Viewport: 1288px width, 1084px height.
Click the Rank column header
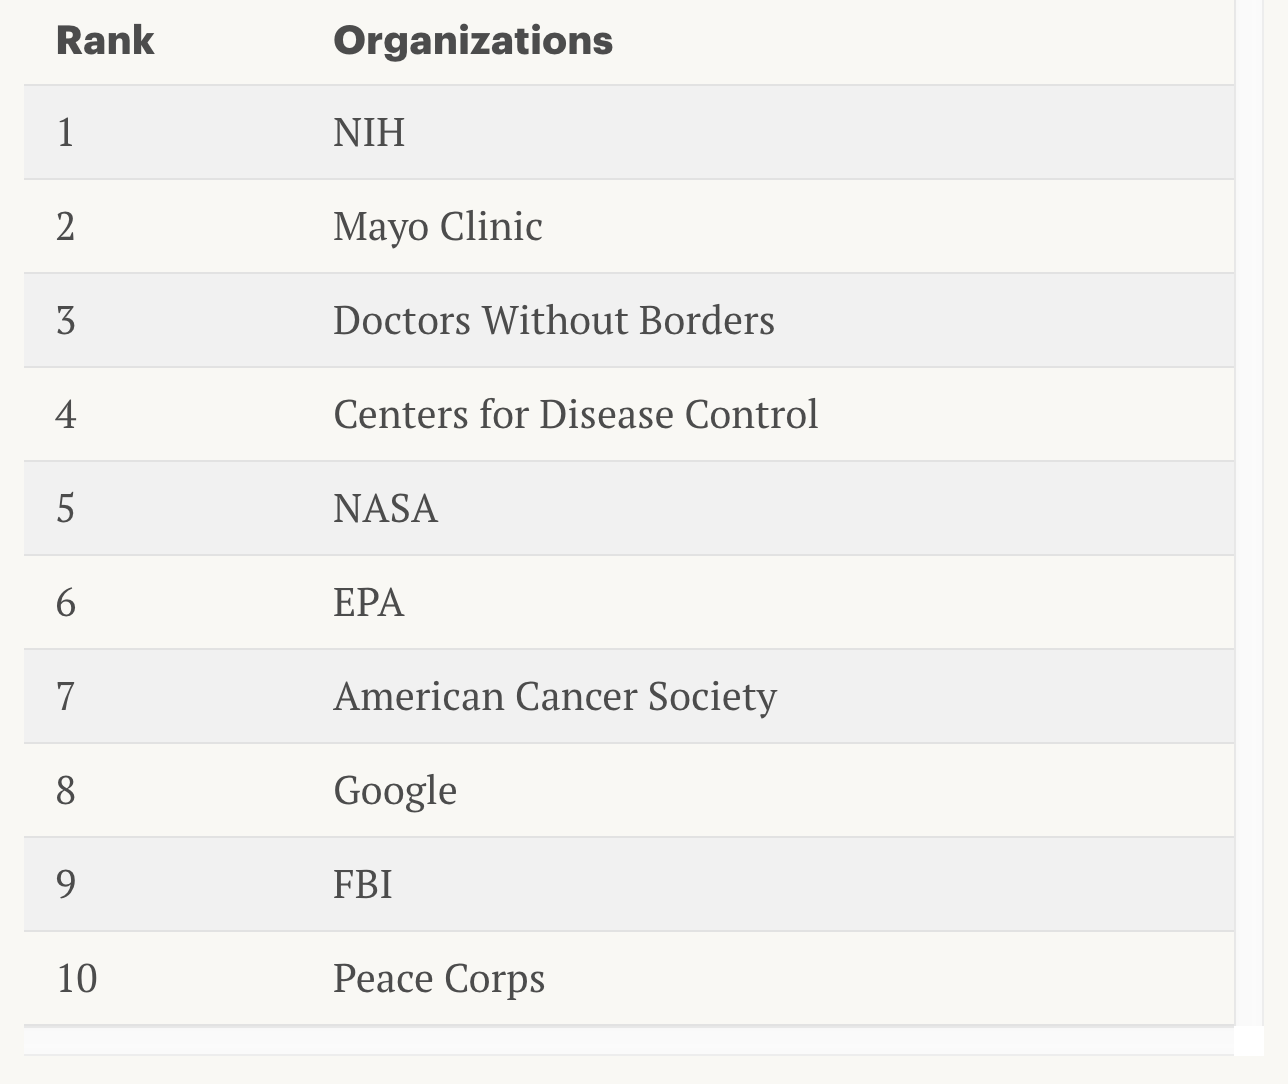(x=105, y=41)
